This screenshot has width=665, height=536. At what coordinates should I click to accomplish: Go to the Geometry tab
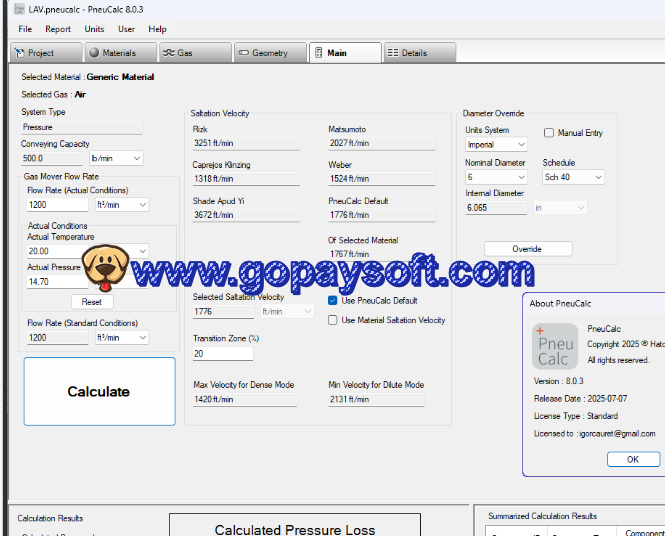coord(262,53)
